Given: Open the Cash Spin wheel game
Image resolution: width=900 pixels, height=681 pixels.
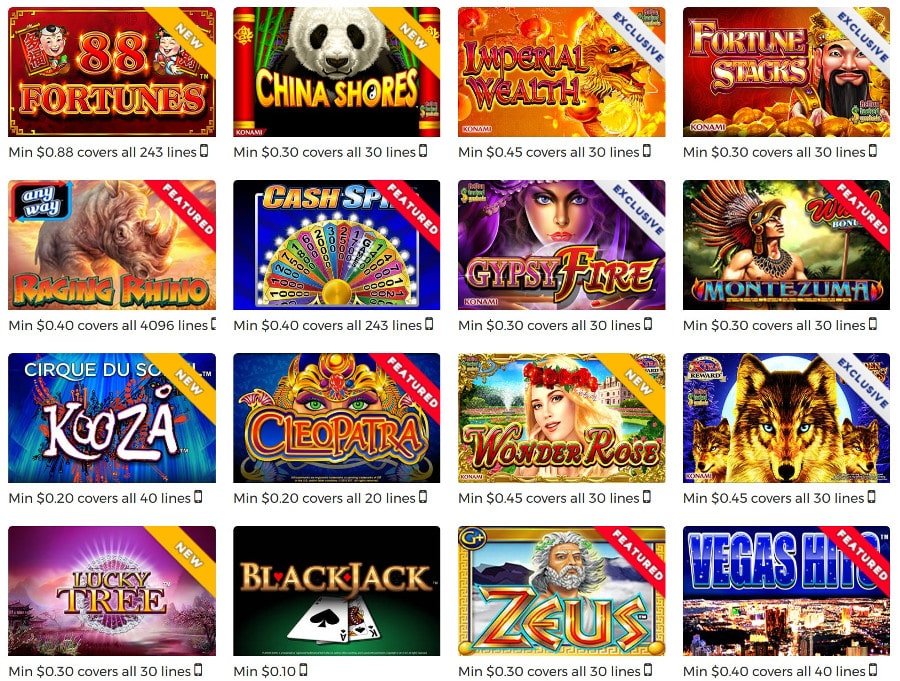Looking at the screenshot, I should 336,245.
